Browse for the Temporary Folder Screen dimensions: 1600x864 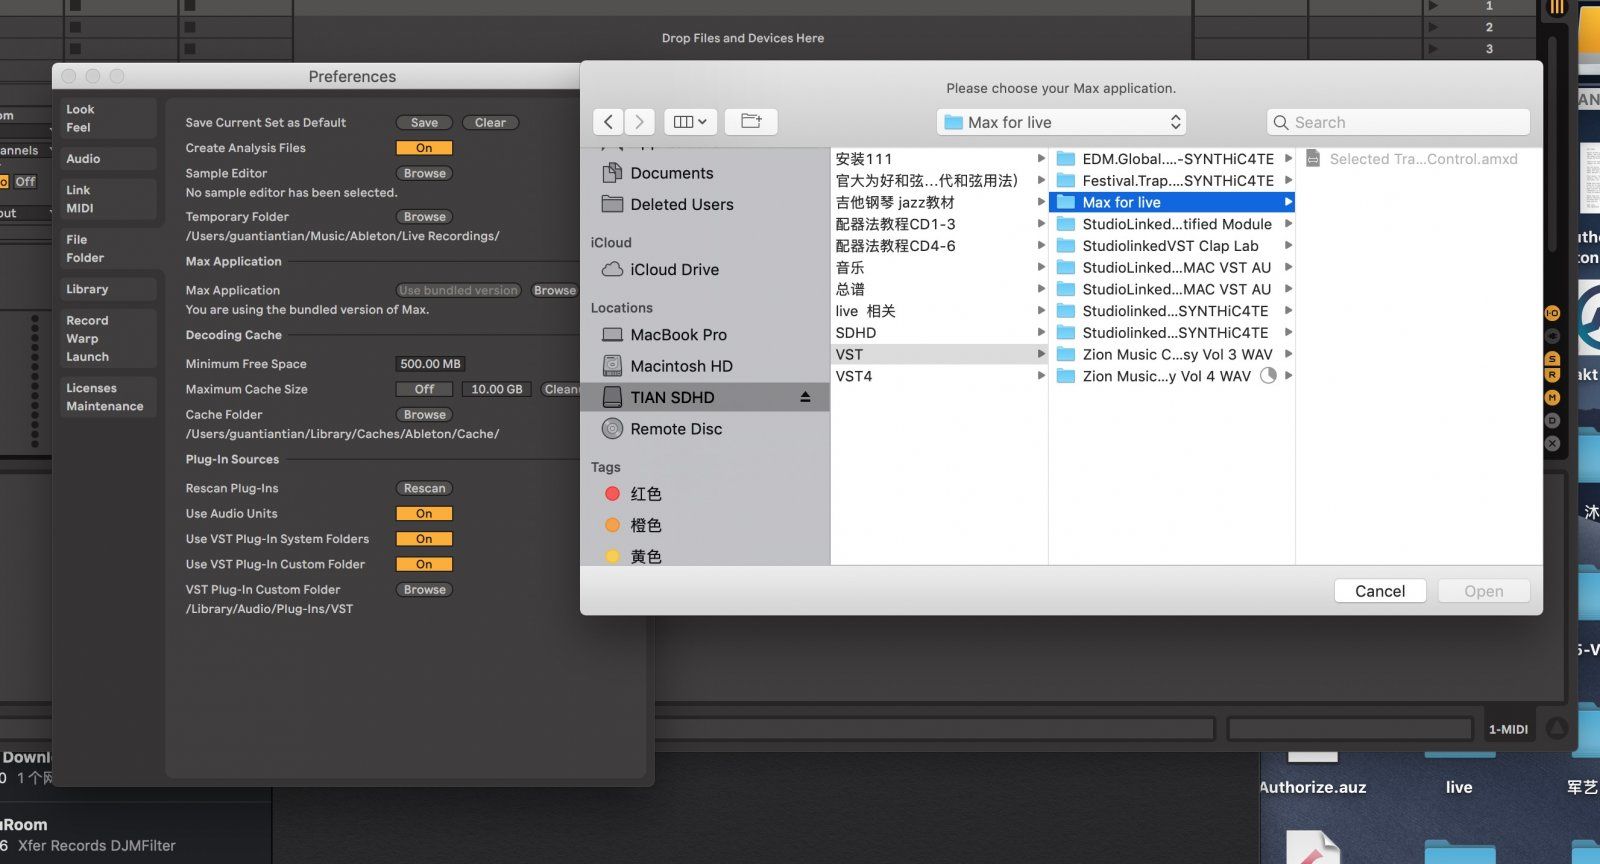click(425, 217)
